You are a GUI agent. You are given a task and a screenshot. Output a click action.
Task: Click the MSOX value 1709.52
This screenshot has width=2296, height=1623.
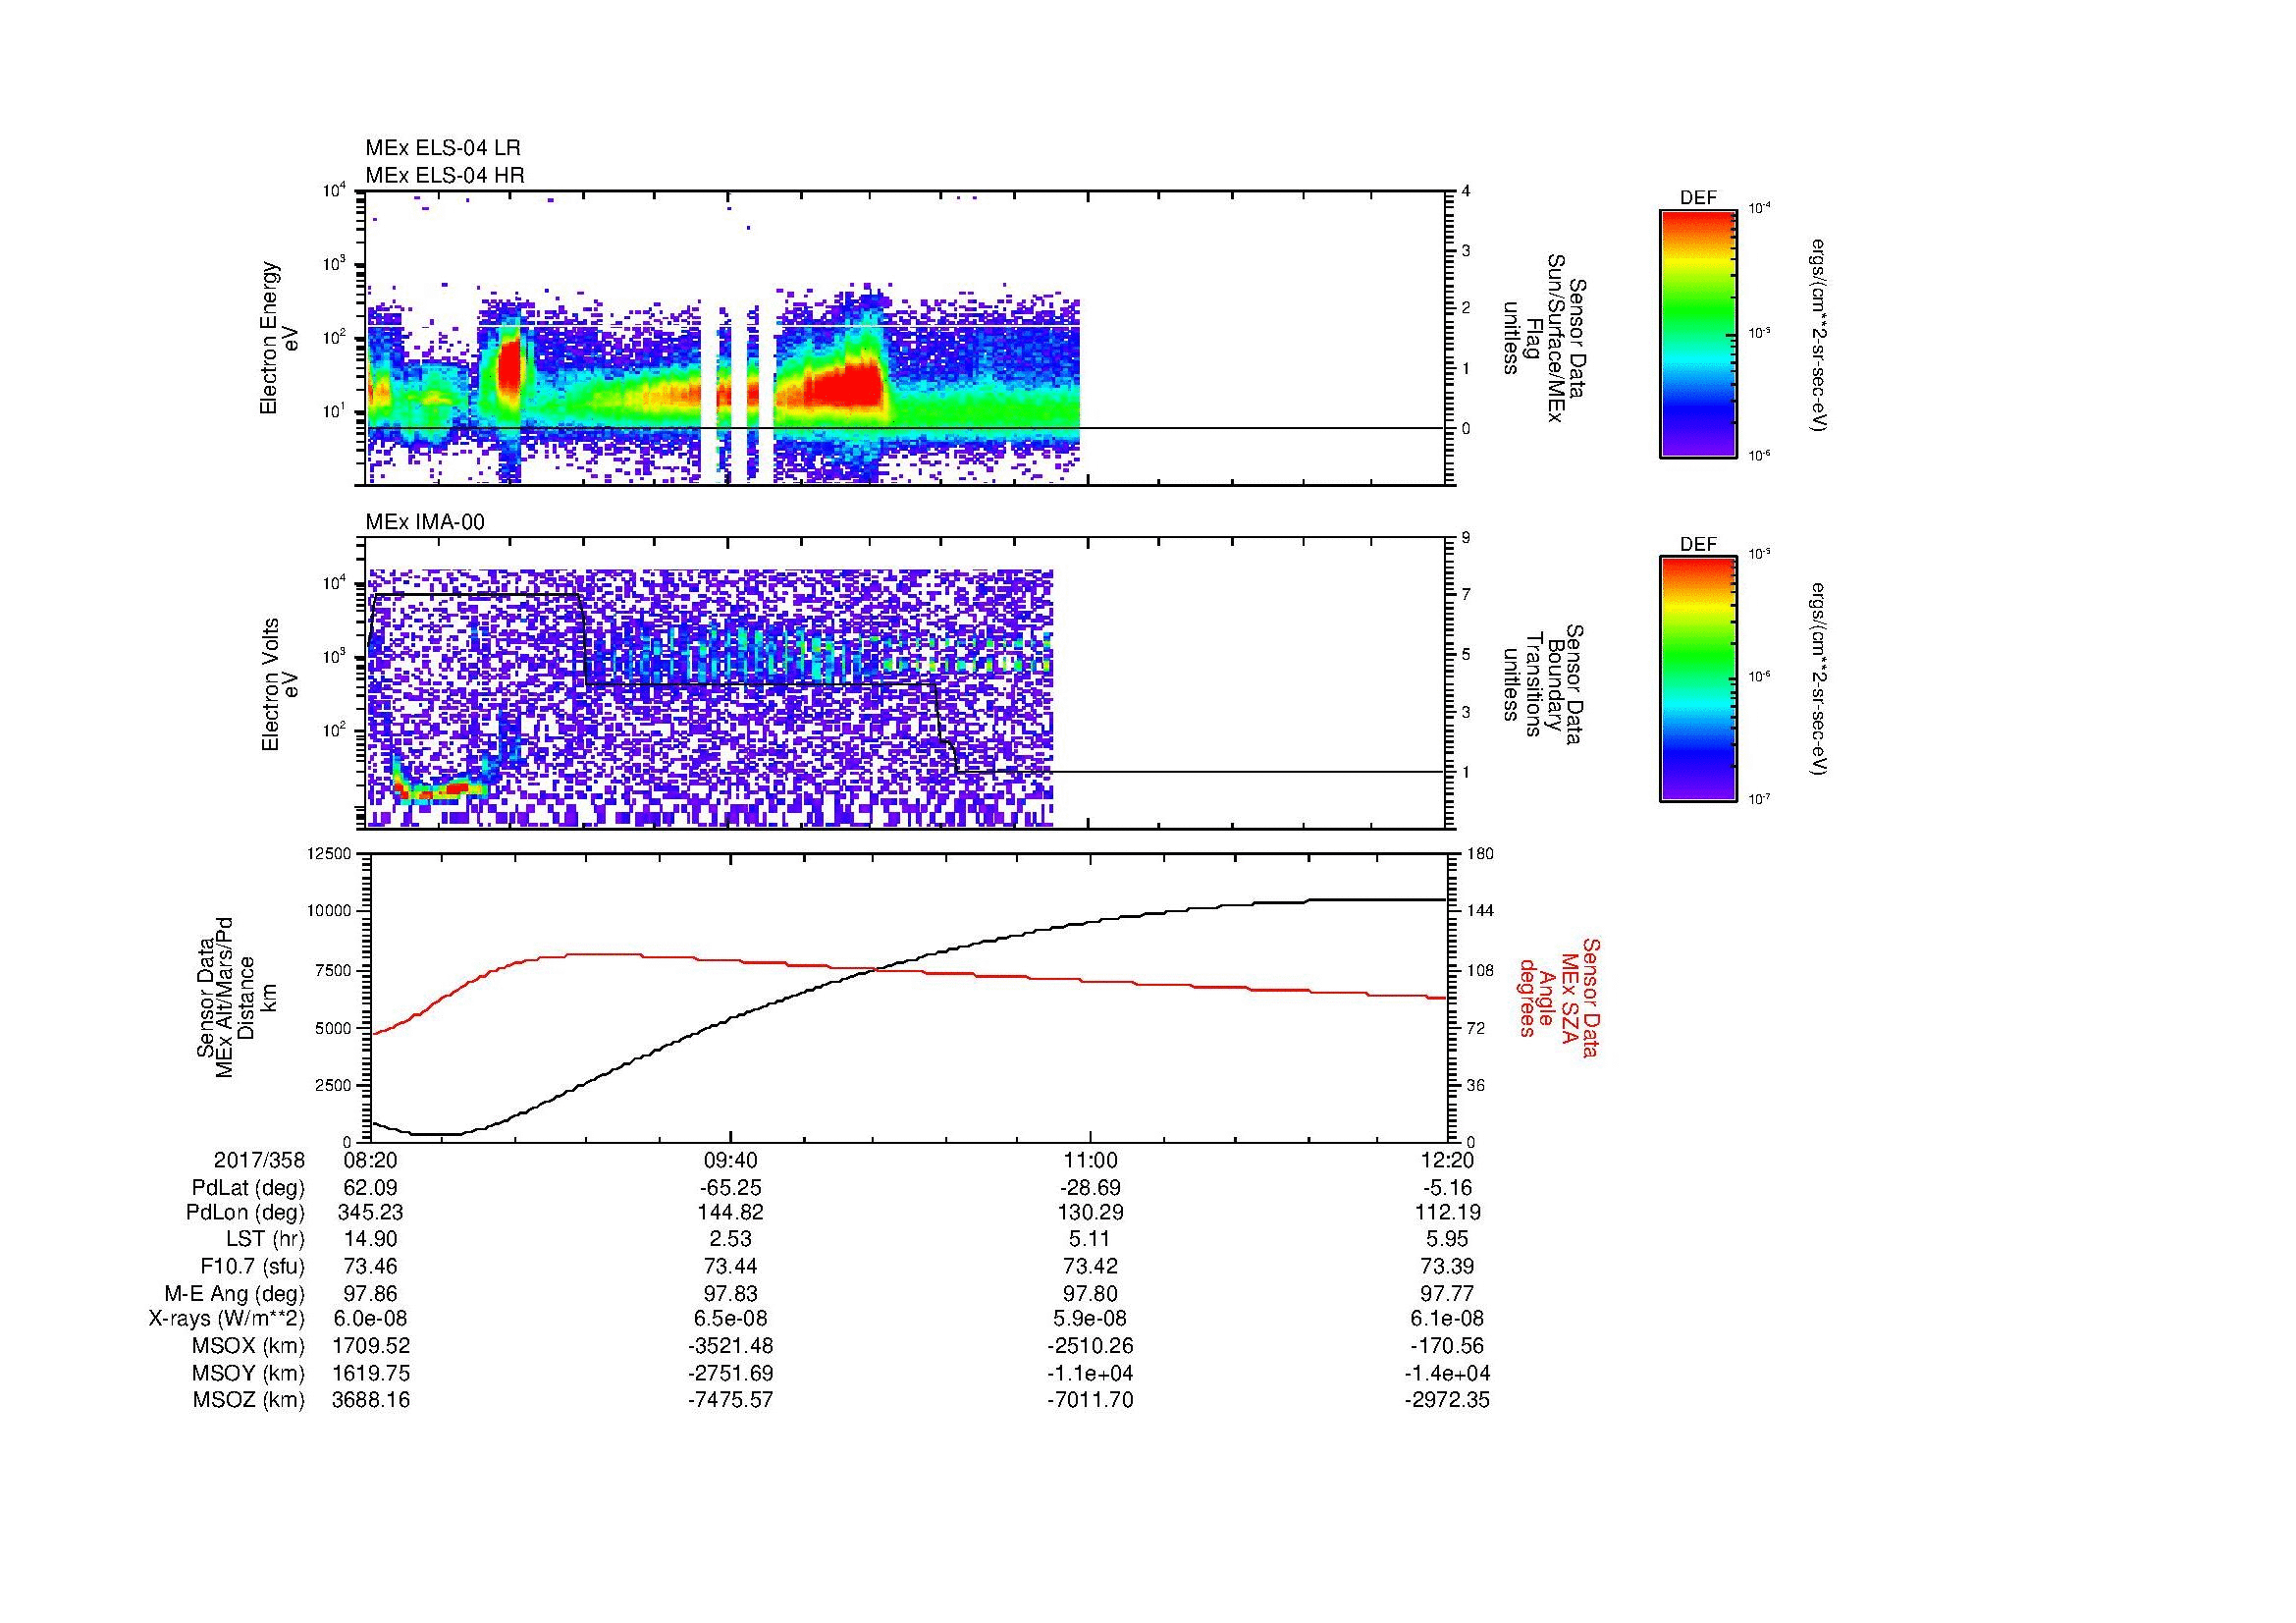[x=370, y=1346]
